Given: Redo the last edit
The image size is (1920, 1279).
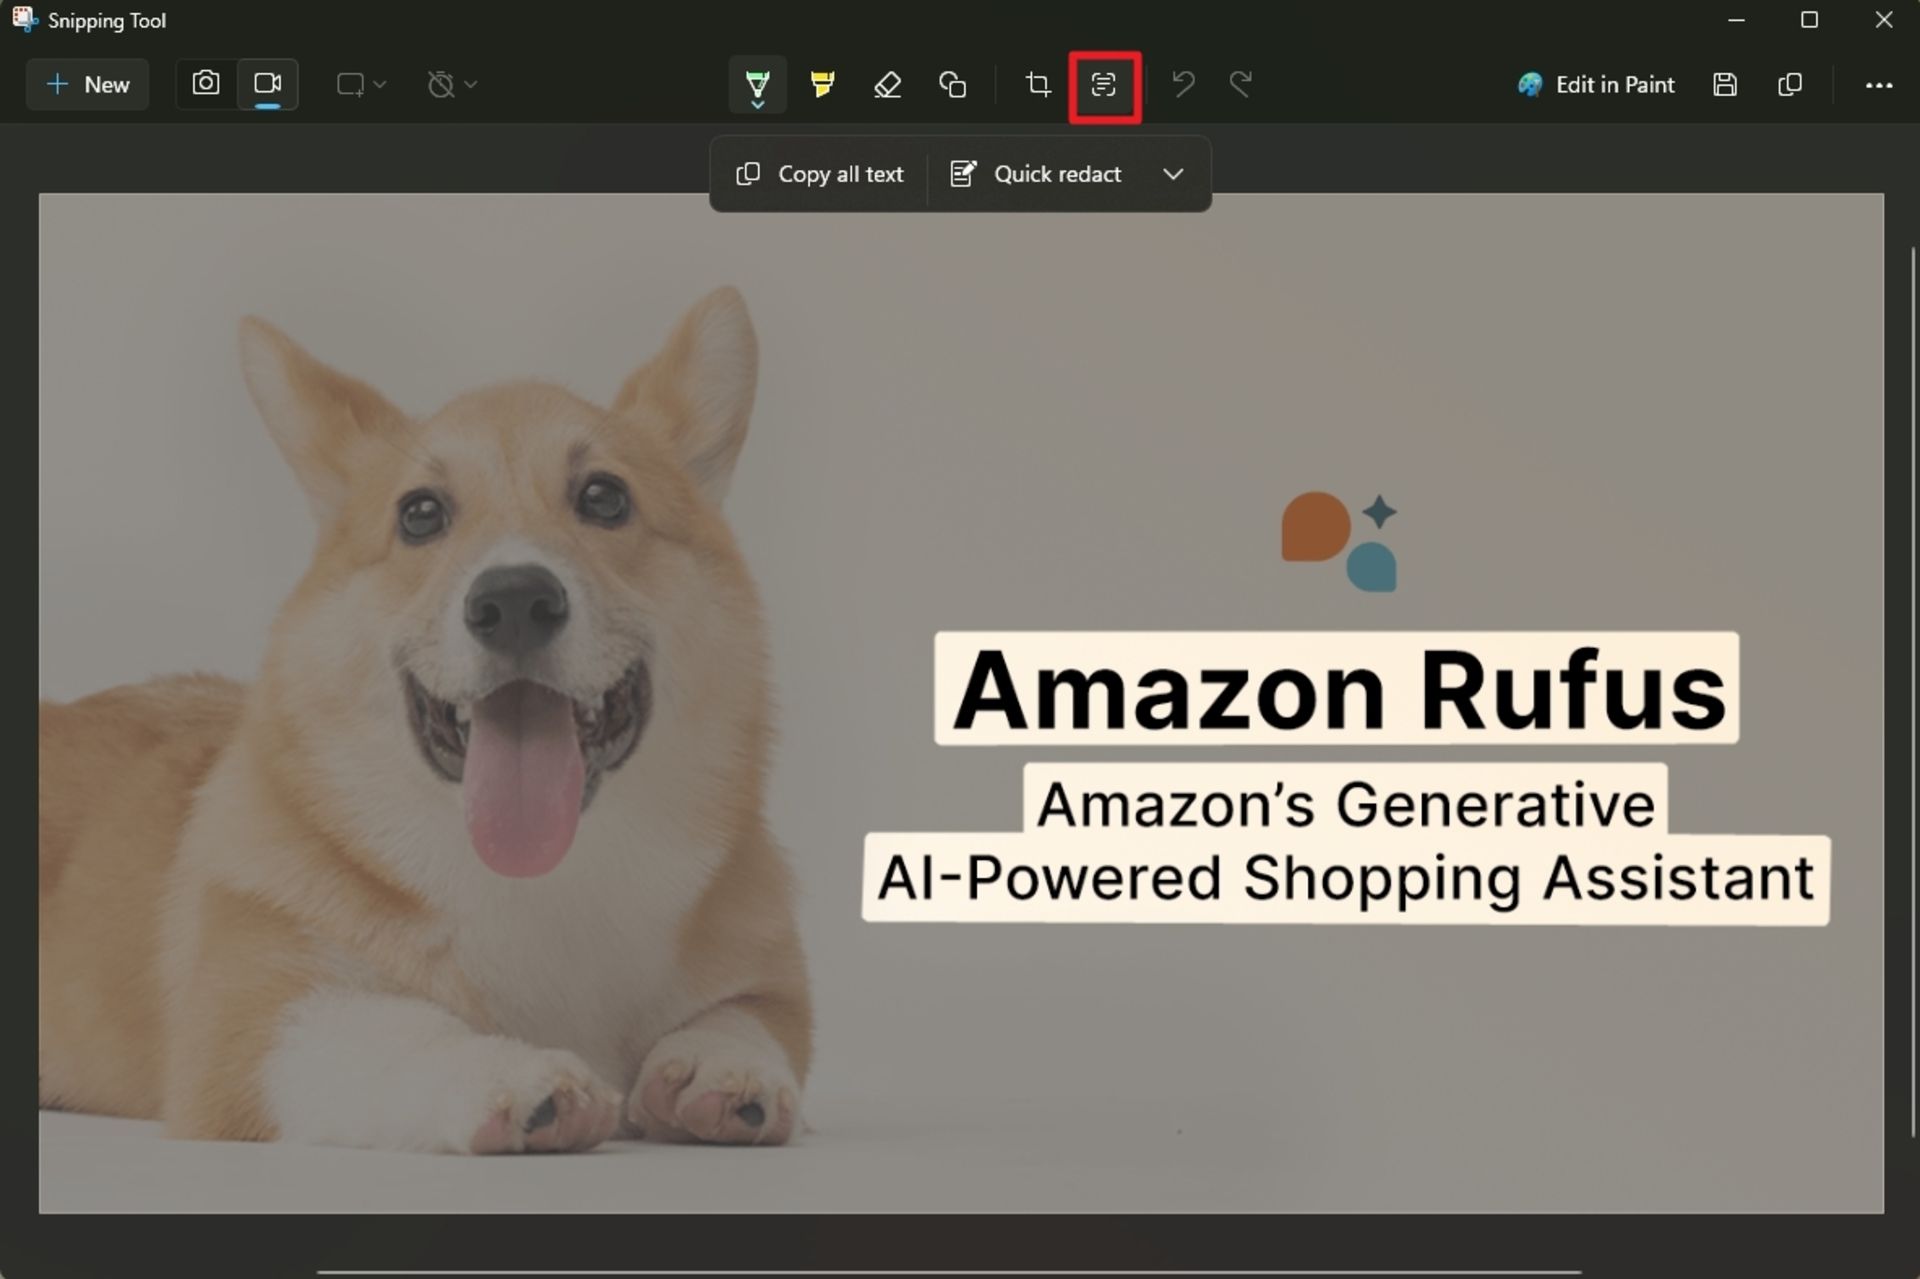Looking at the screenshot, I should (1241, 85).
